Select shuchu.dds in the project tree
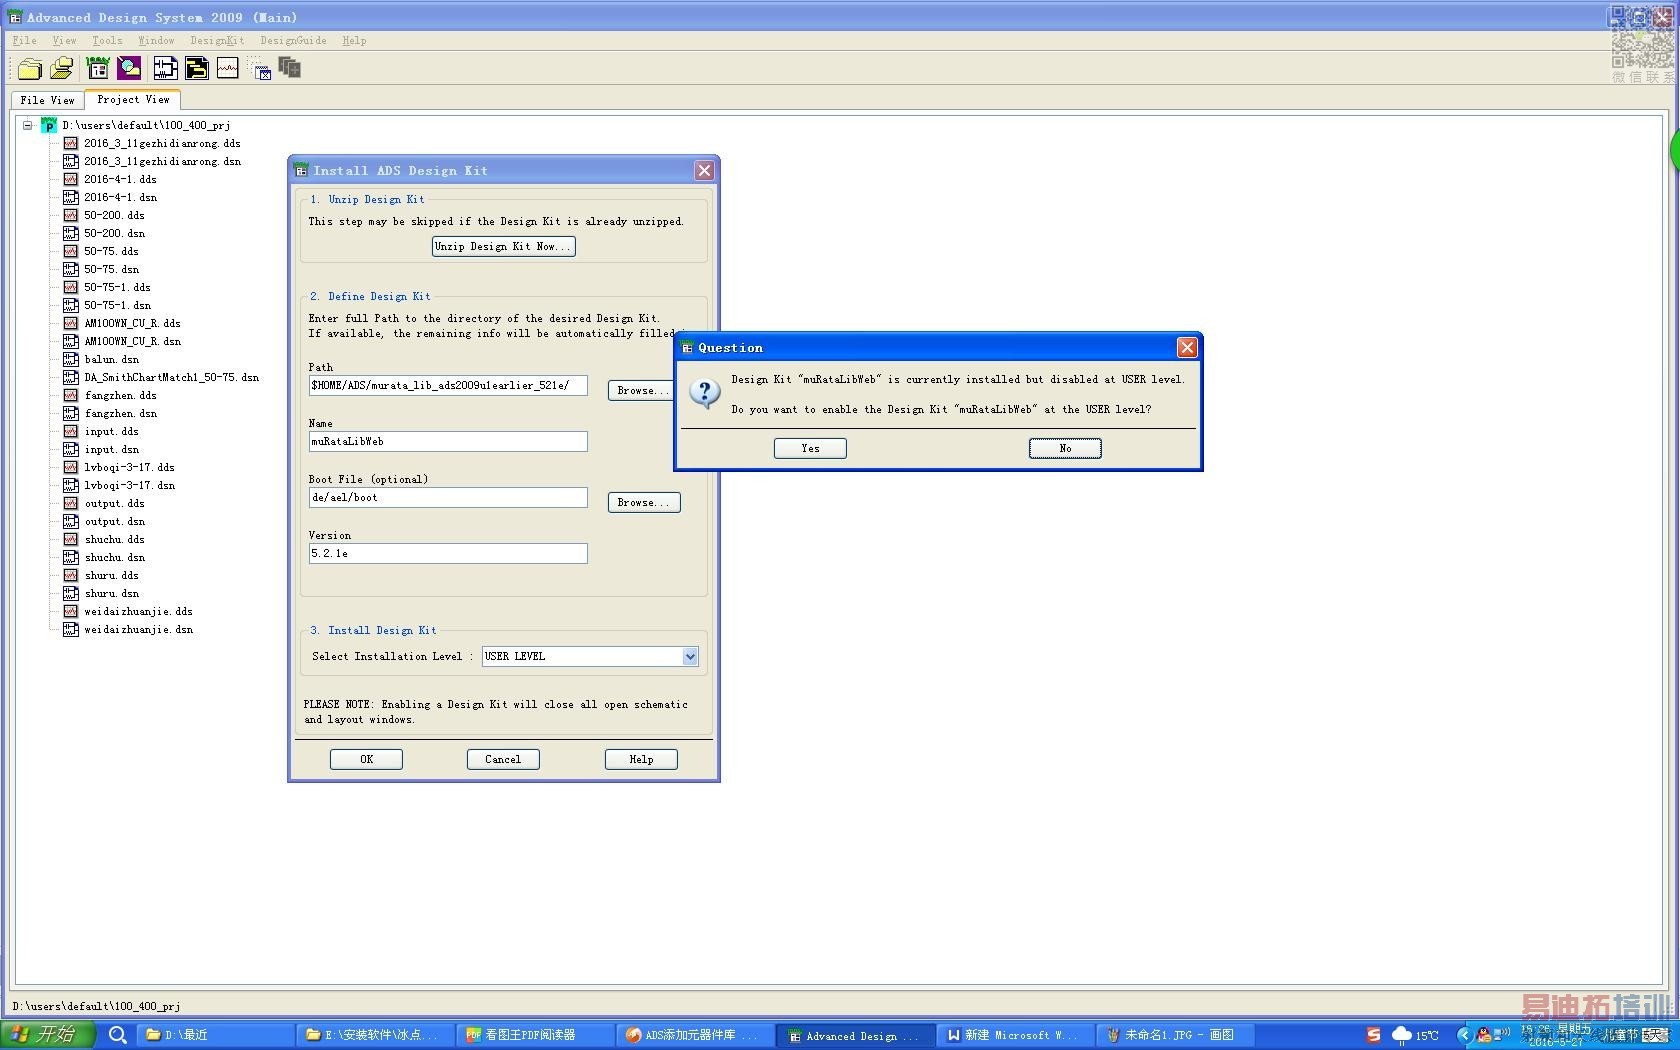This screenshot has width=1680, height=1050. (114, 539)
